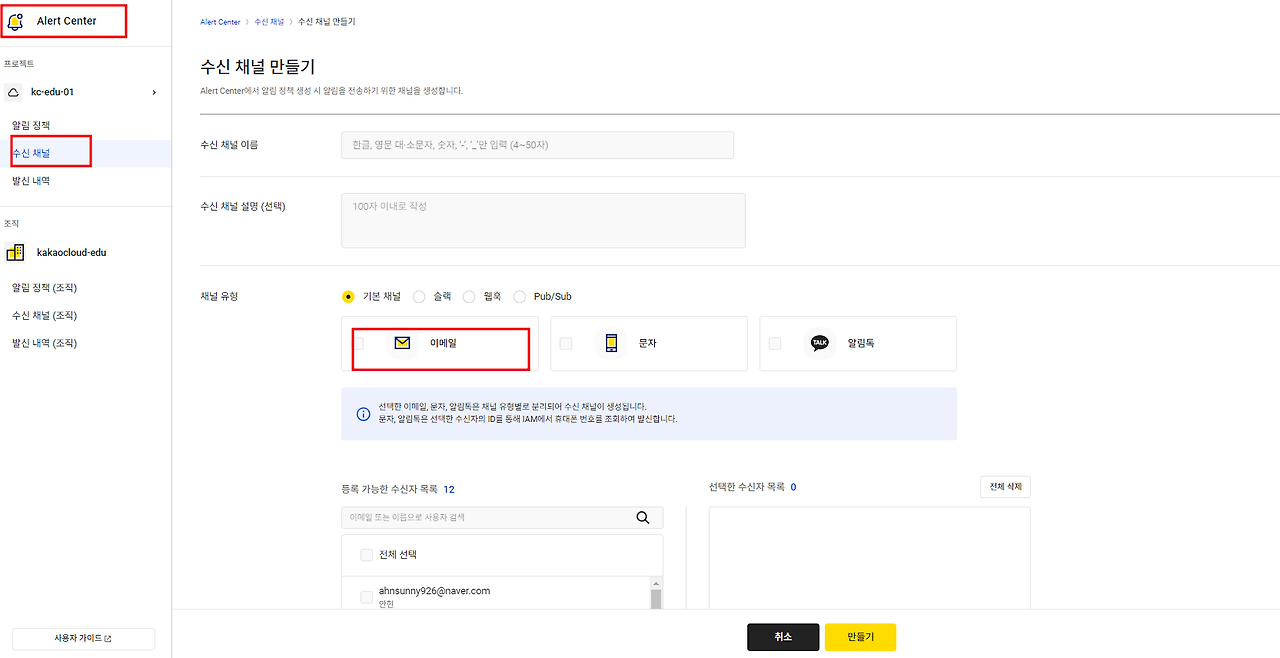Open 알림 정책 (조직) in the sidebar
Viewport: 1280px width, 658px height.
pos(44,288)
